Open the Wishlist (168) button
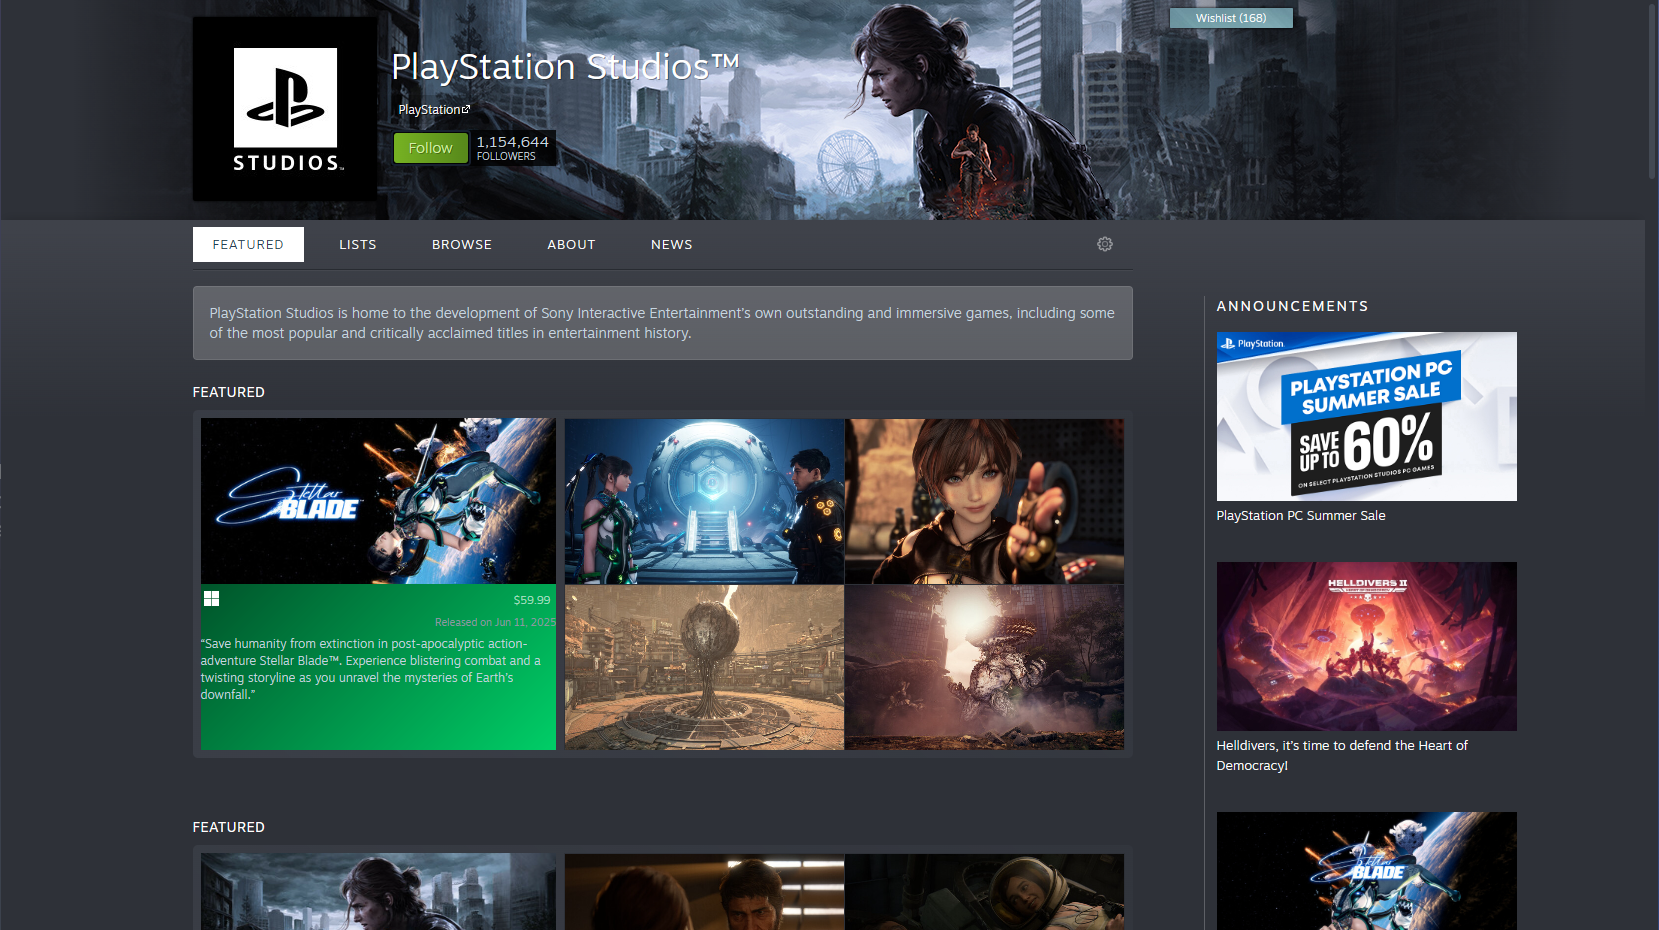This screenshot has width=1659, height=930. coord(1231,18)
